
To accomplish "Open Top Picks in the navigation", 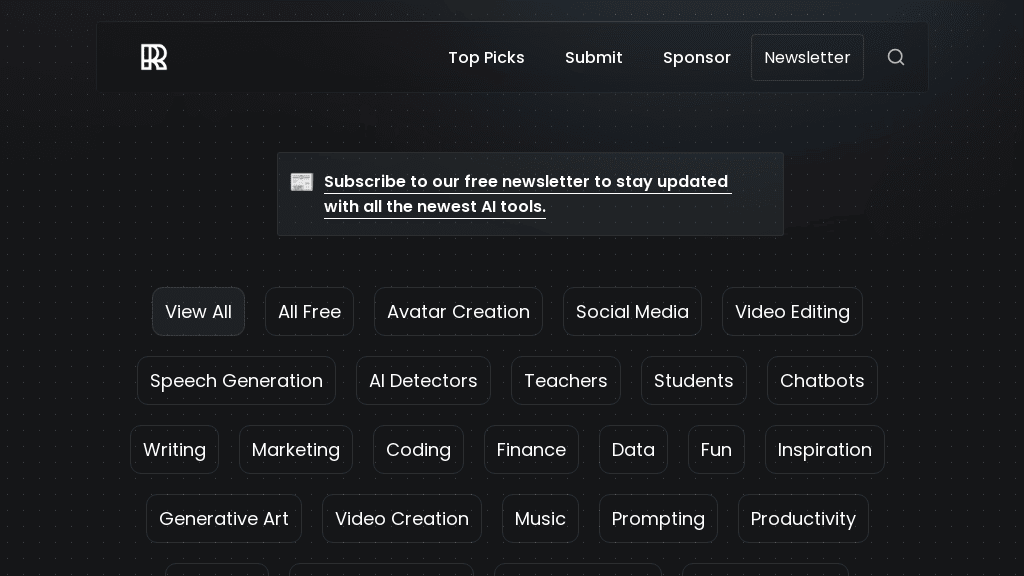I will tap(486, 58).
